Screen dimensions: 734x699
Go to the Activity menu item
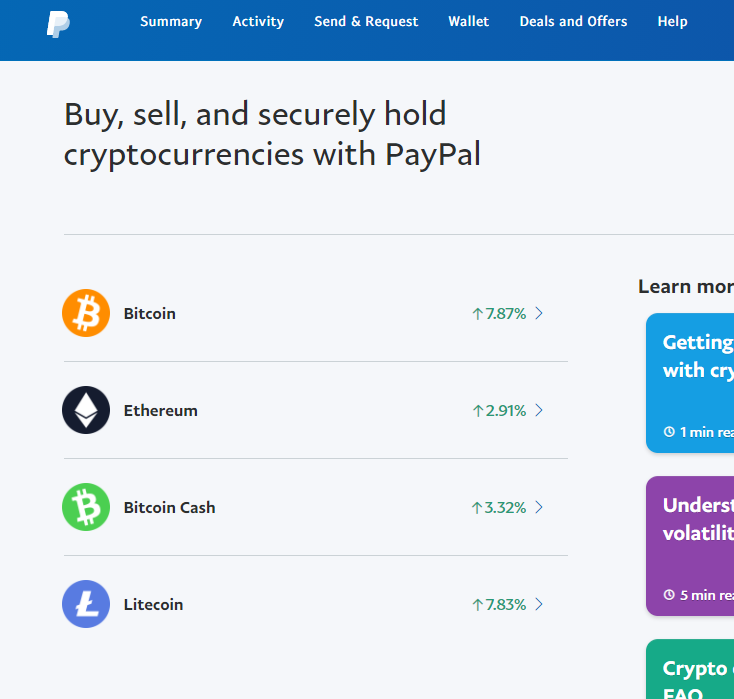(258, 22)
